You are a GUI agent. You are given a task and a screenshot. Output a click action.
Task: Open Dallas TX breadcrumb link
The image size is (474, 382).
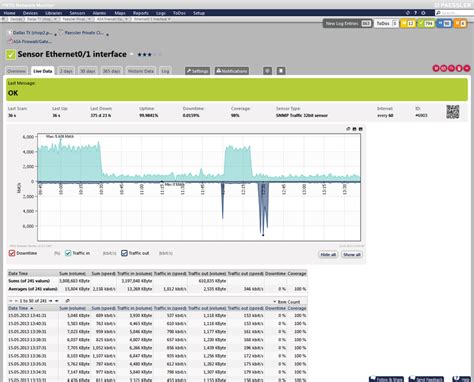32,33
